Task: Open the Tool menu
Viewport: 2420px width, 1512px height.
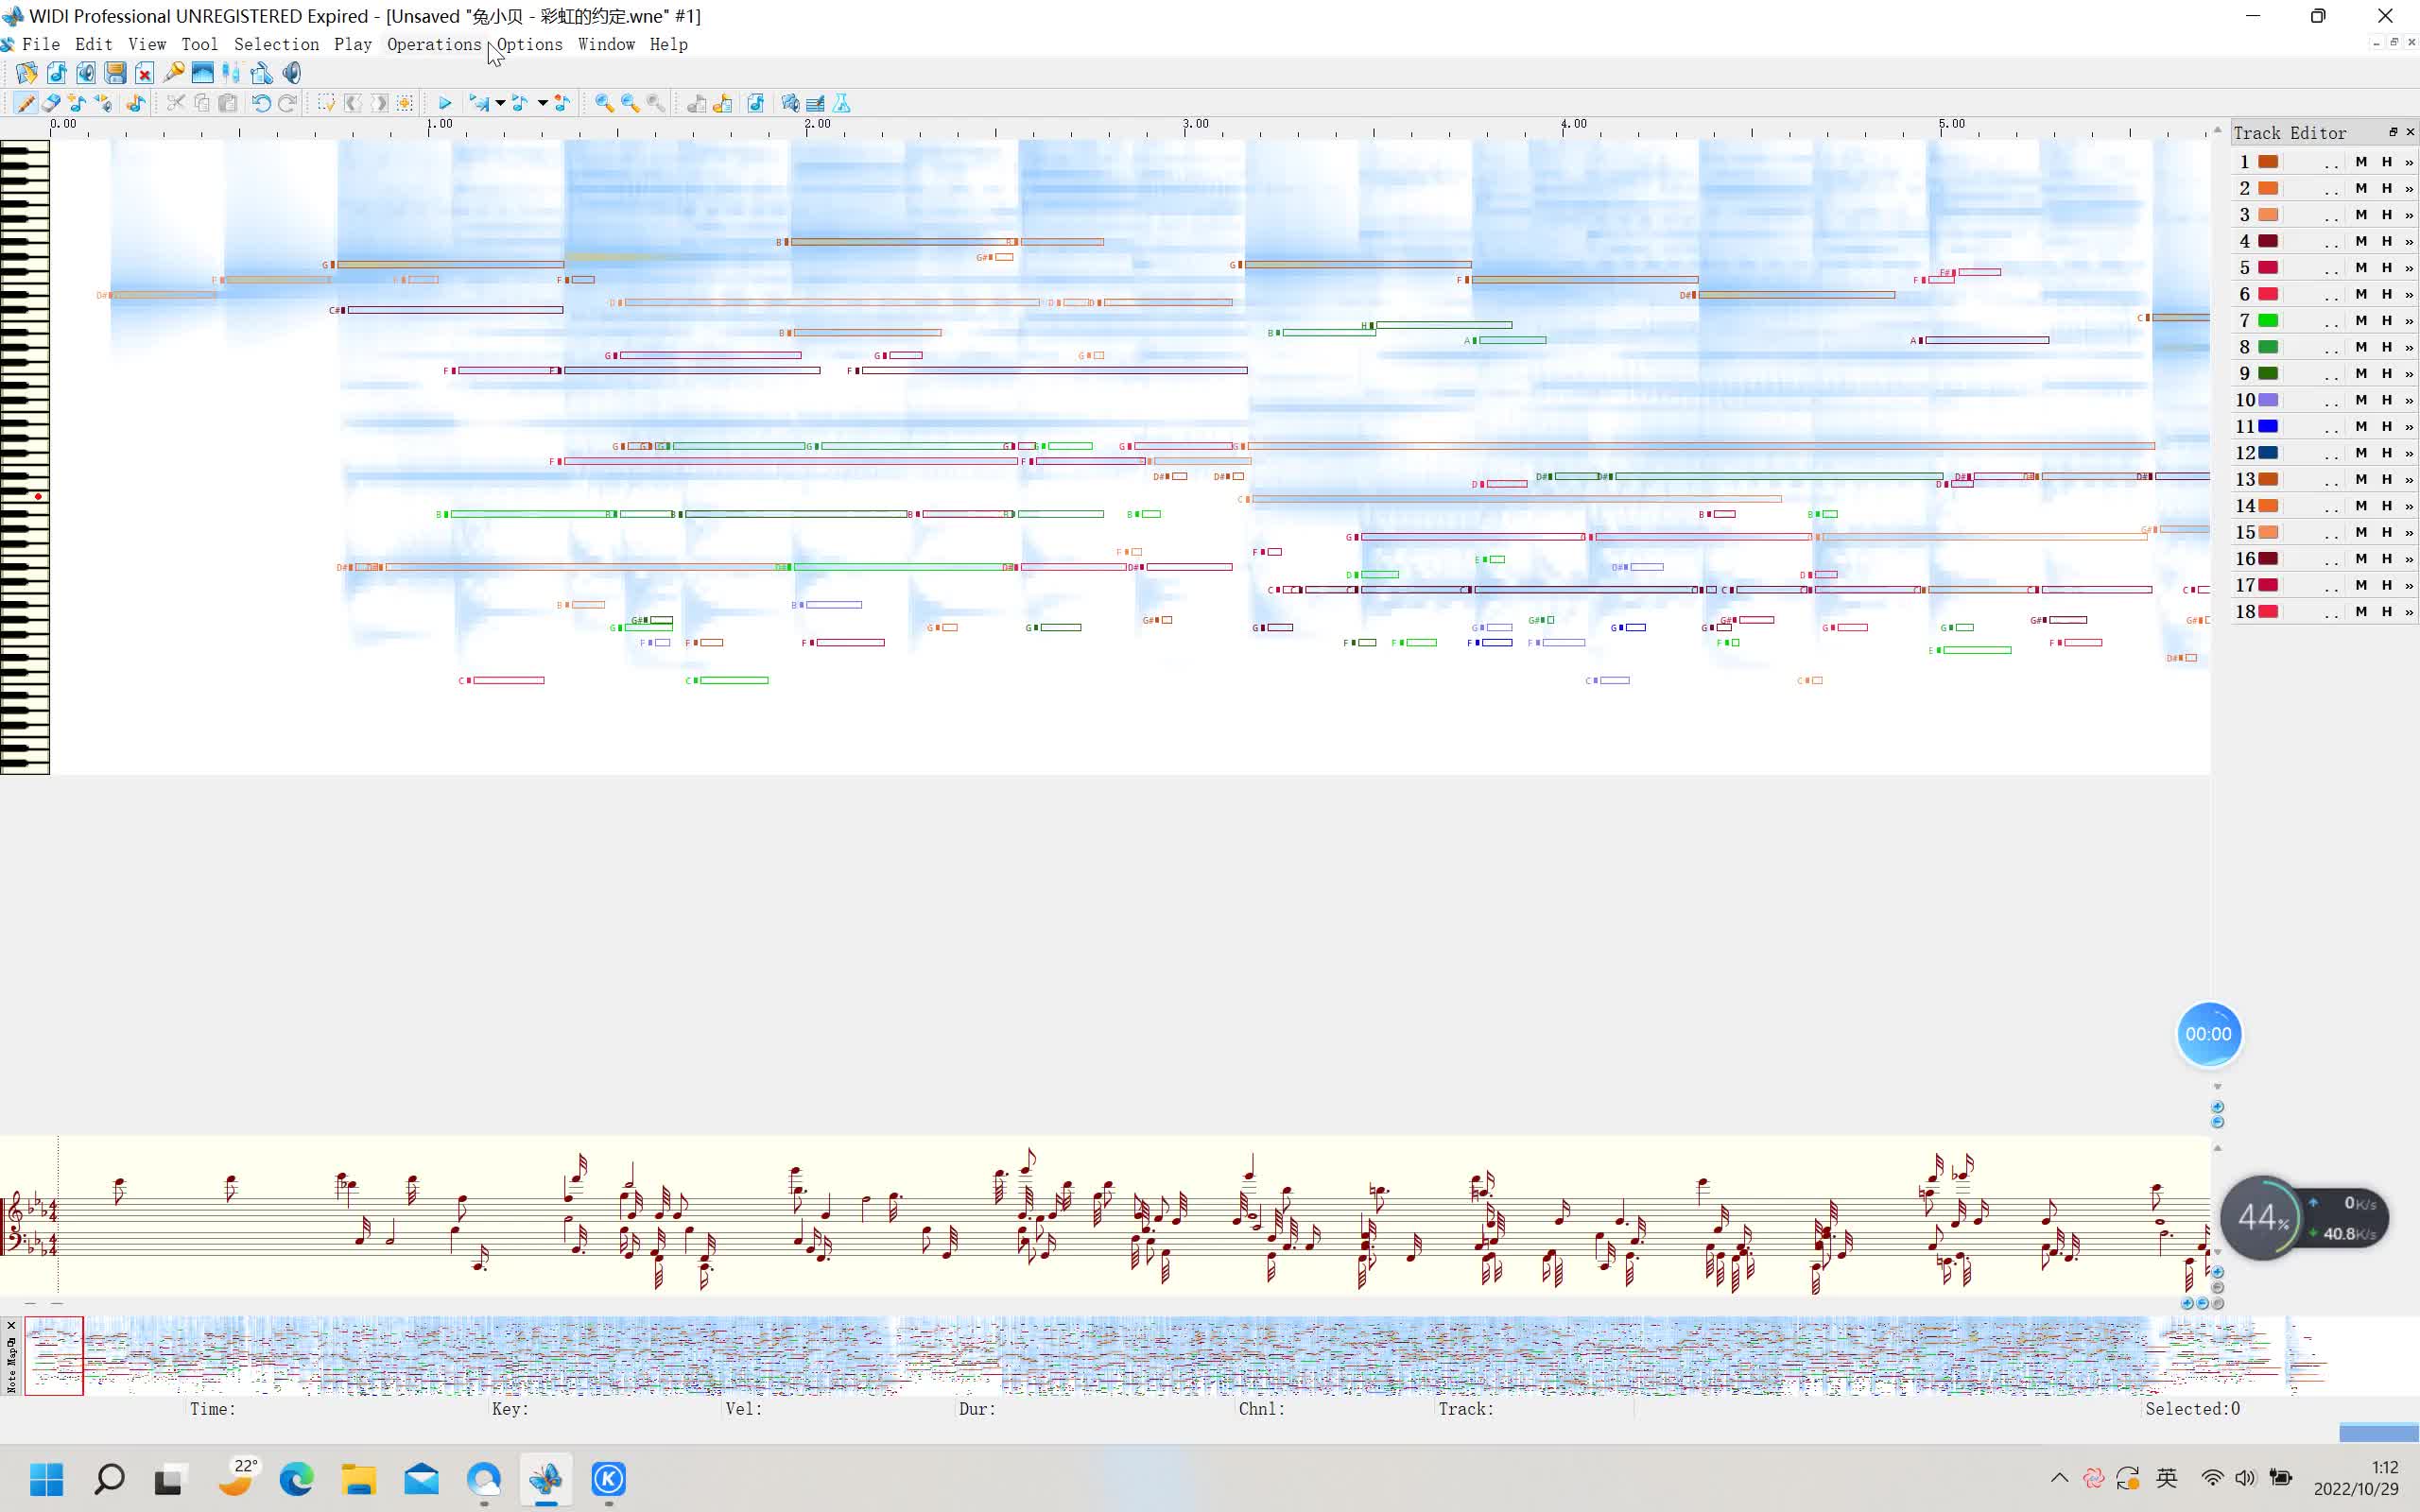Action: (199, 44)
